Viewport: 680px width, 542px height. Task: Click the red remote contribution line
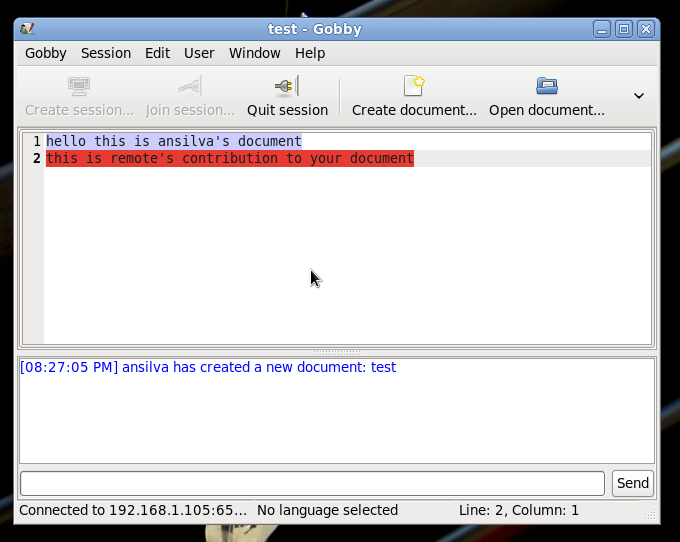(229, 158)
